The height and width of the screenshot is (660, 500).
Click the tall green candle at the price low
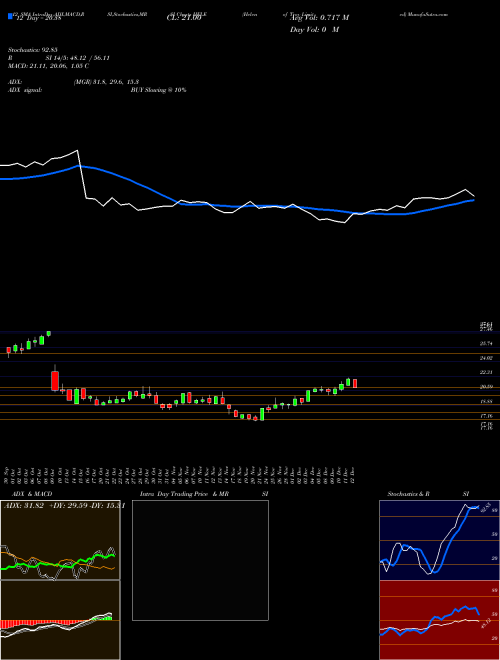(262, 414)
